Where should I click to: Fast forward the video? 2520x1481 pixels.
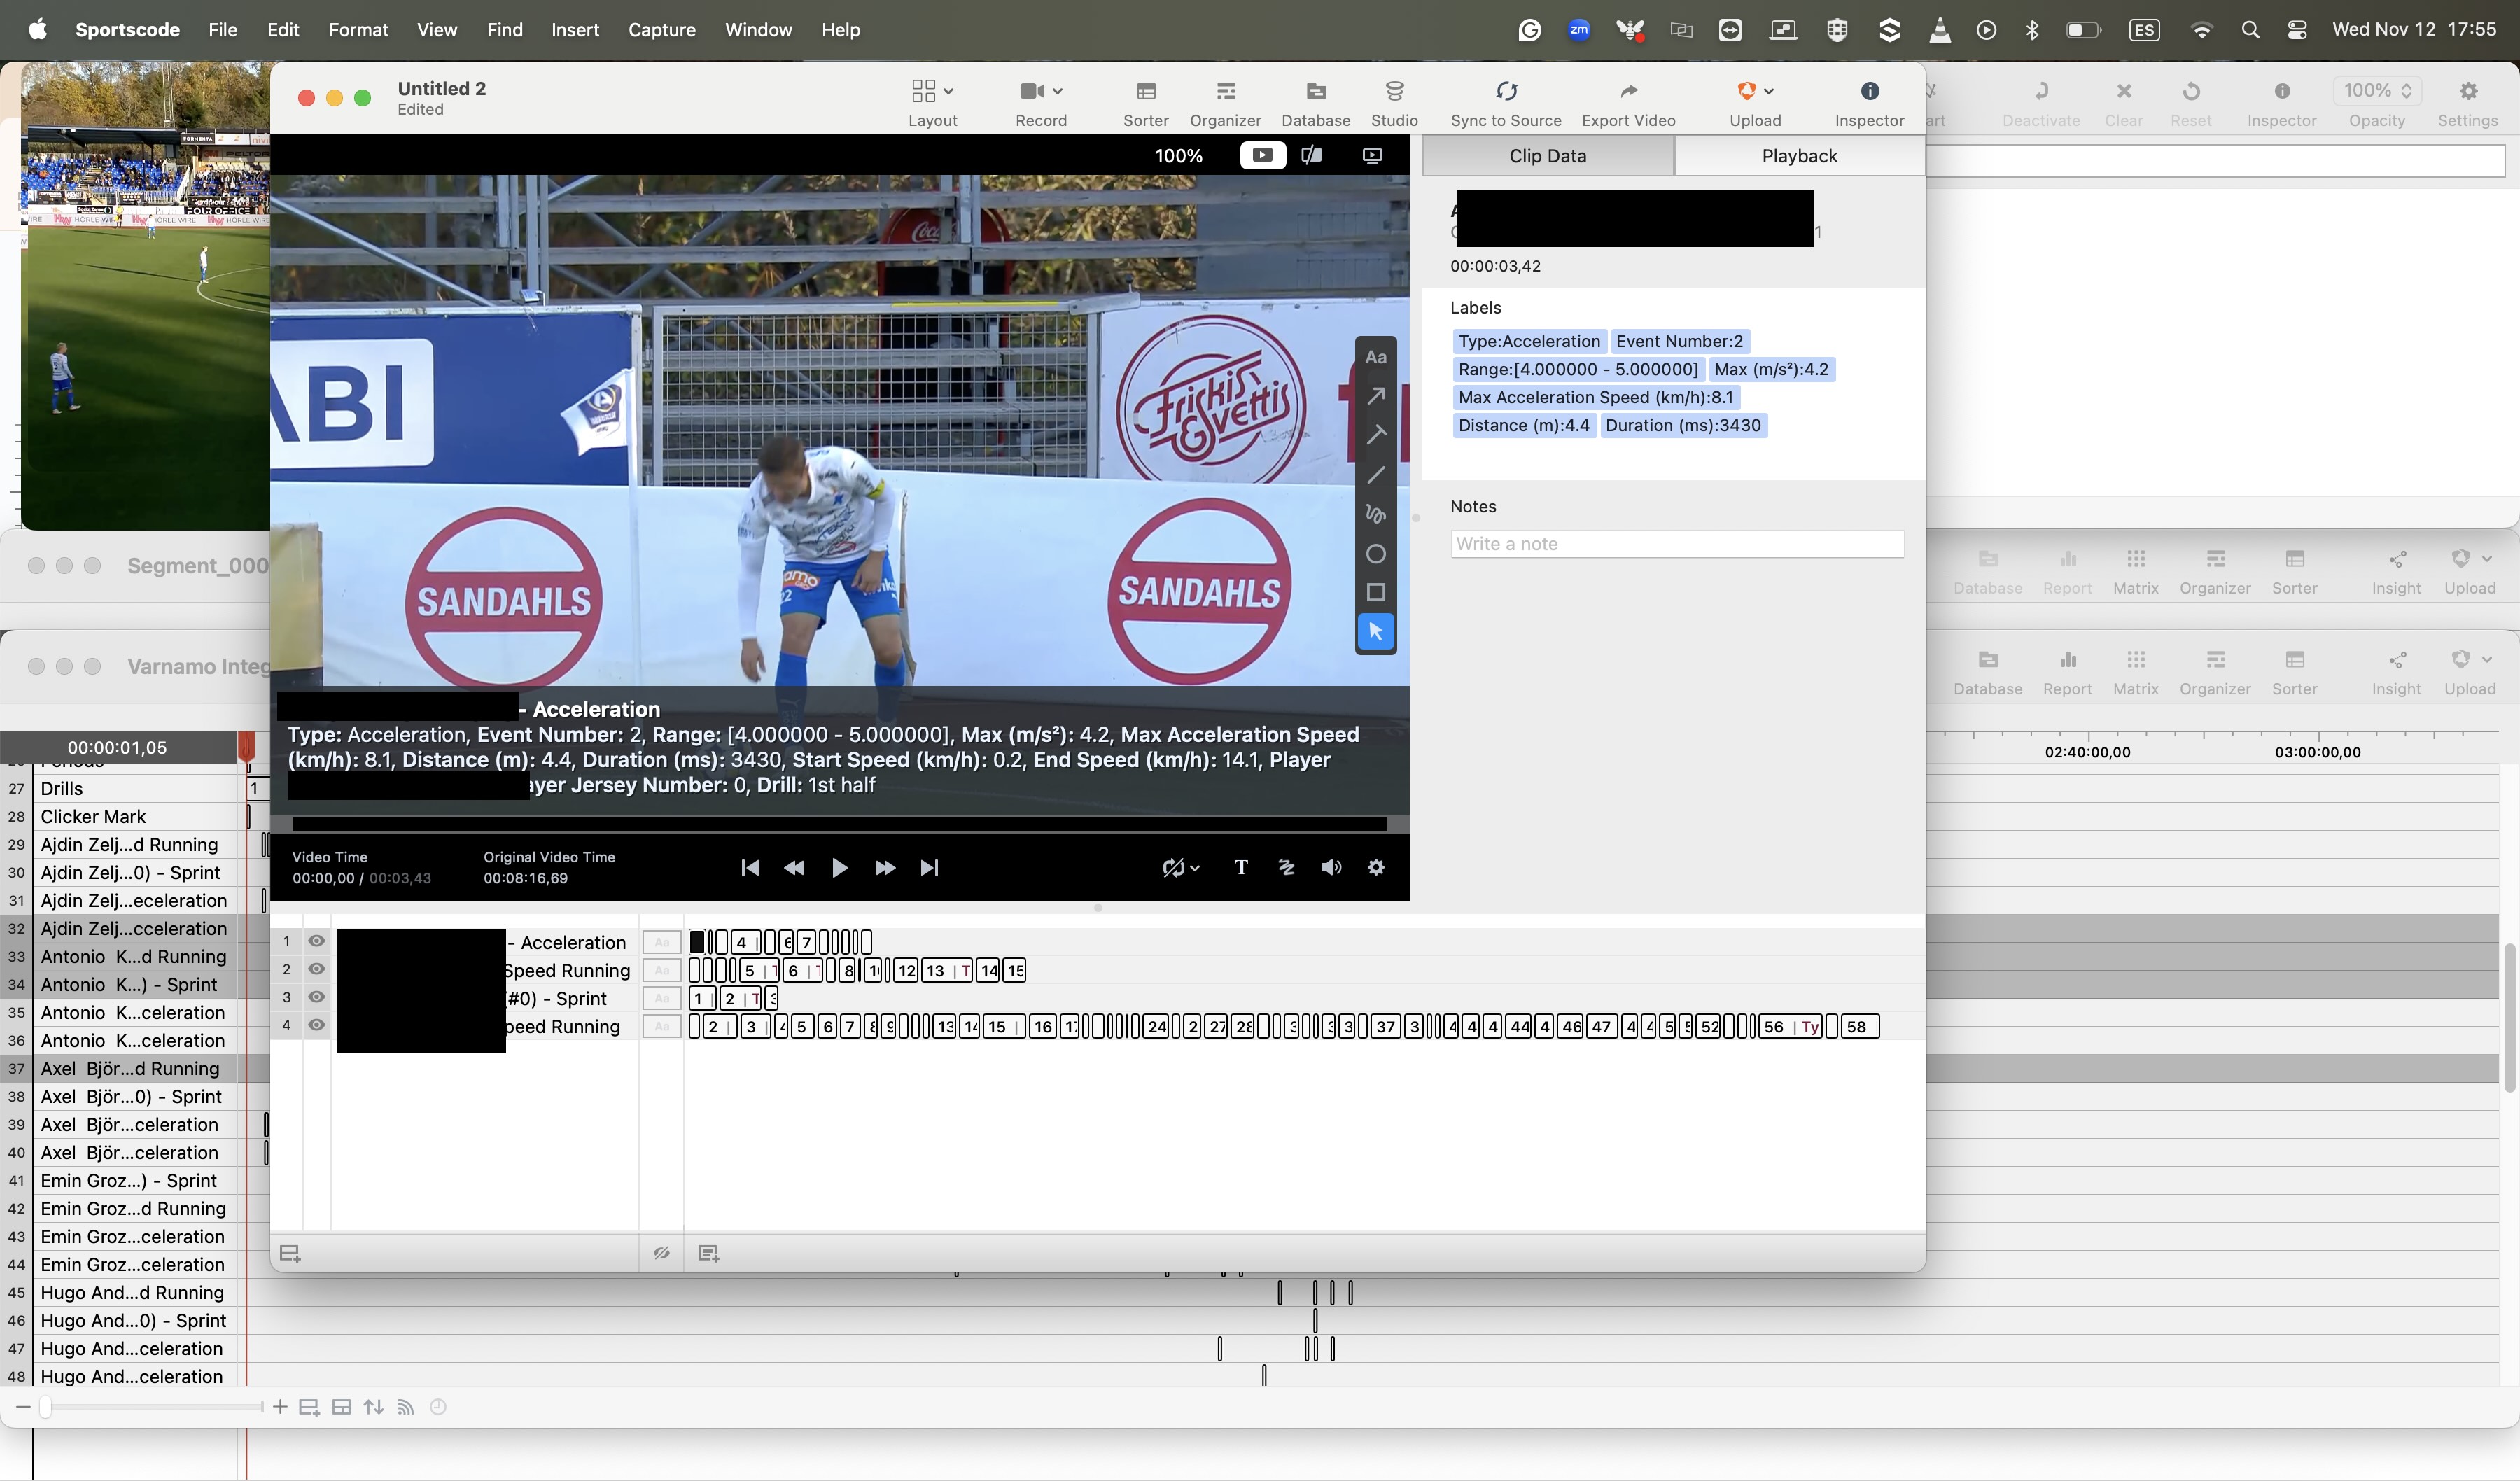(x=885, y=867)
